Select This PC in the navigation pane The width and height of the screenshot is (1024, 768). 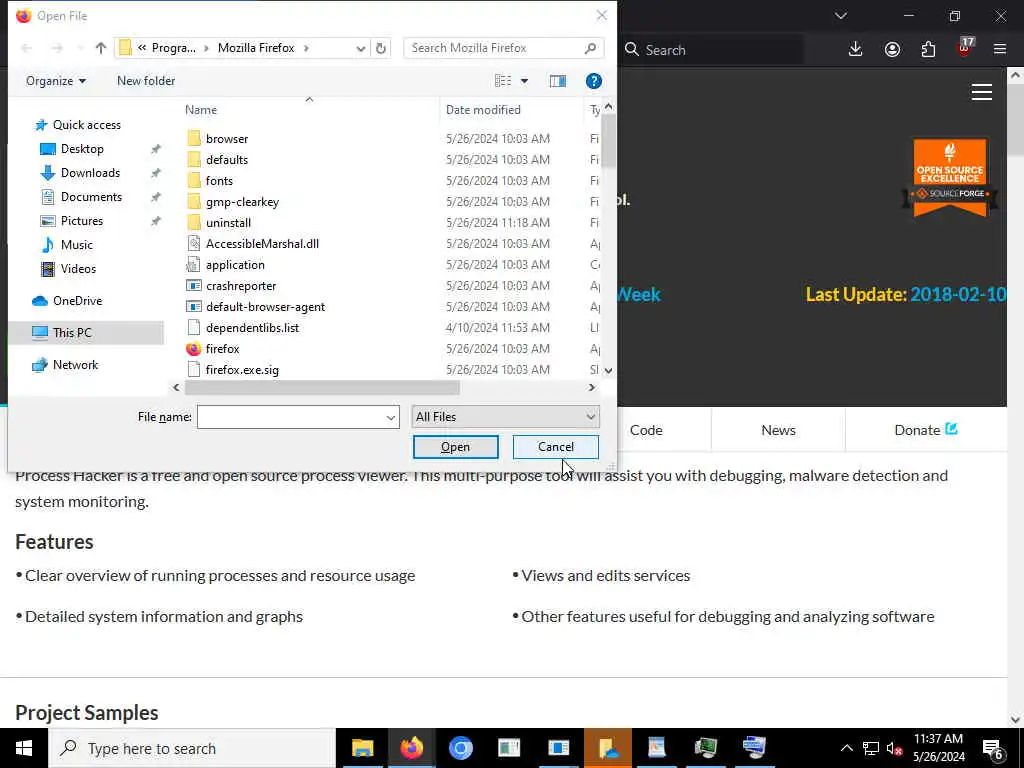coord(72,333)
